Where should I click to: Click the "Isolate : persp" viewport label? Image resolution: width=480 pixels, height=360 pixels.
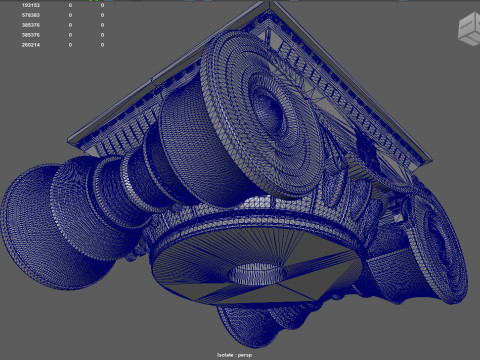point(234,355)
